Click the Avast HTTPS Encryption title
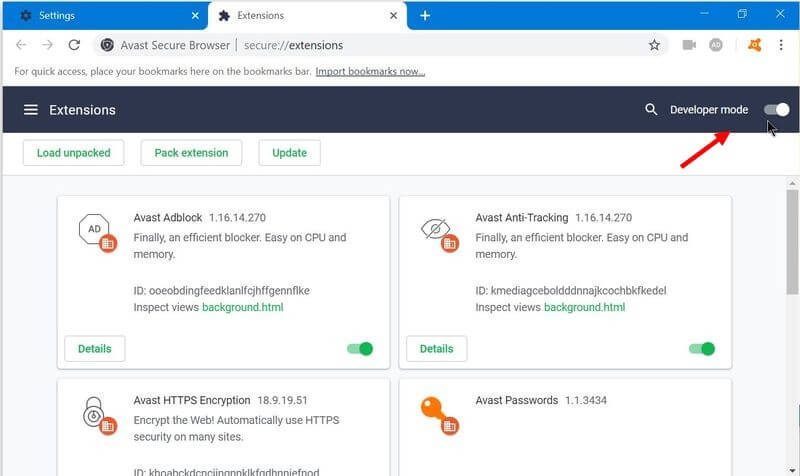The height and width of the screenshot is (476, 800). click(192, 400)
